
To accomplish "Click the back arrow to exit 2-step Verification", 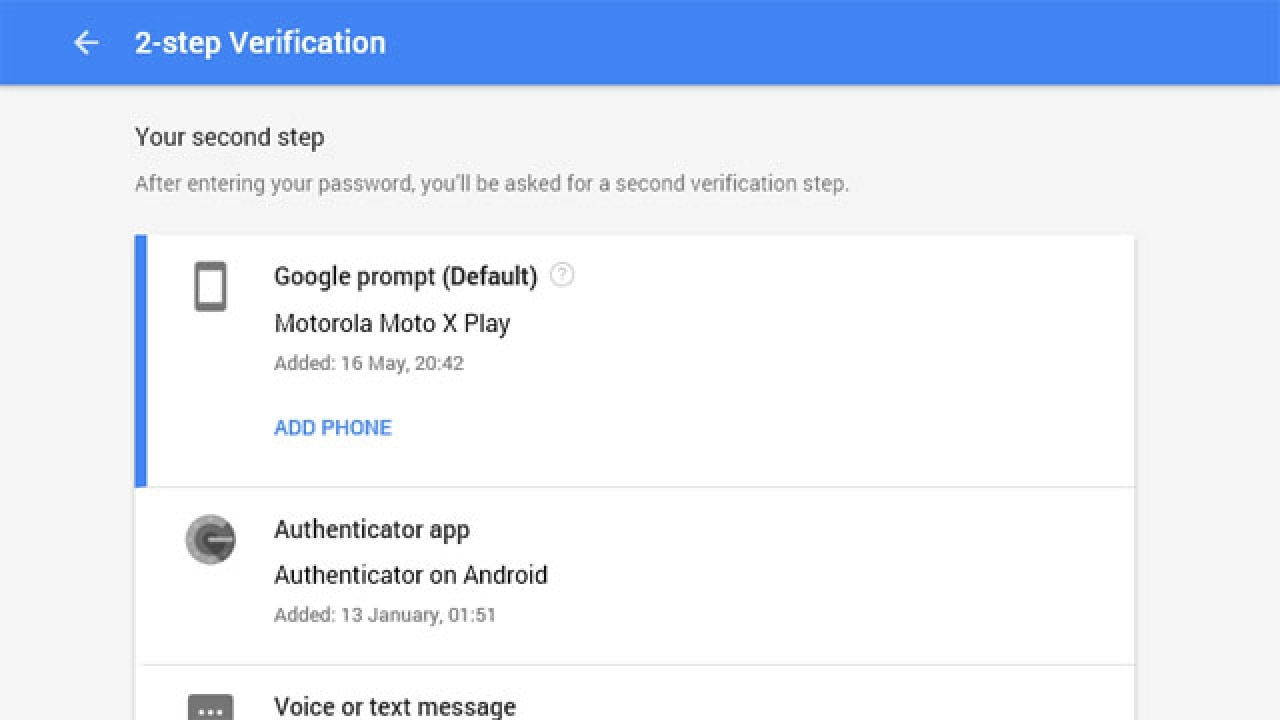I will (x=86, y=42).
